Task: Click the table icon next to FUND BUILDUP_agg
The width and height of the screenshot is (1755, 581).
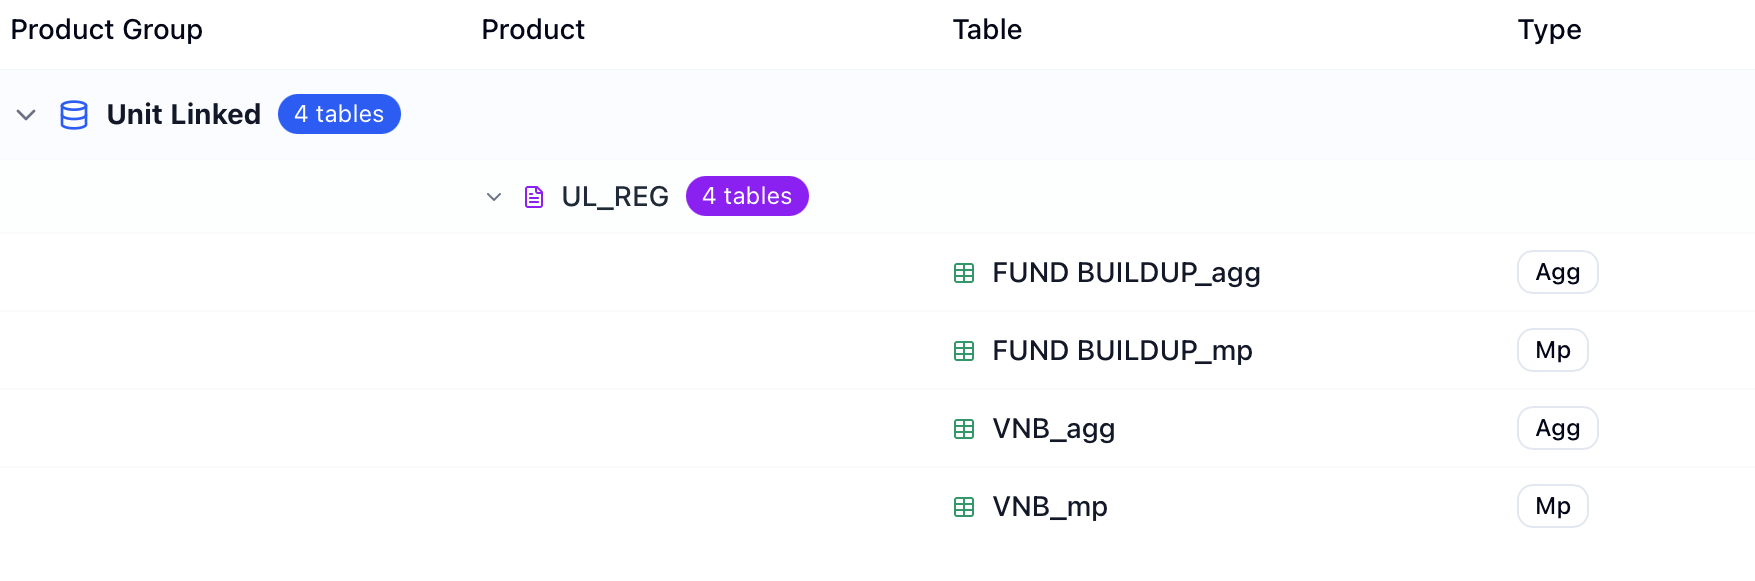Action: (964, 273)
